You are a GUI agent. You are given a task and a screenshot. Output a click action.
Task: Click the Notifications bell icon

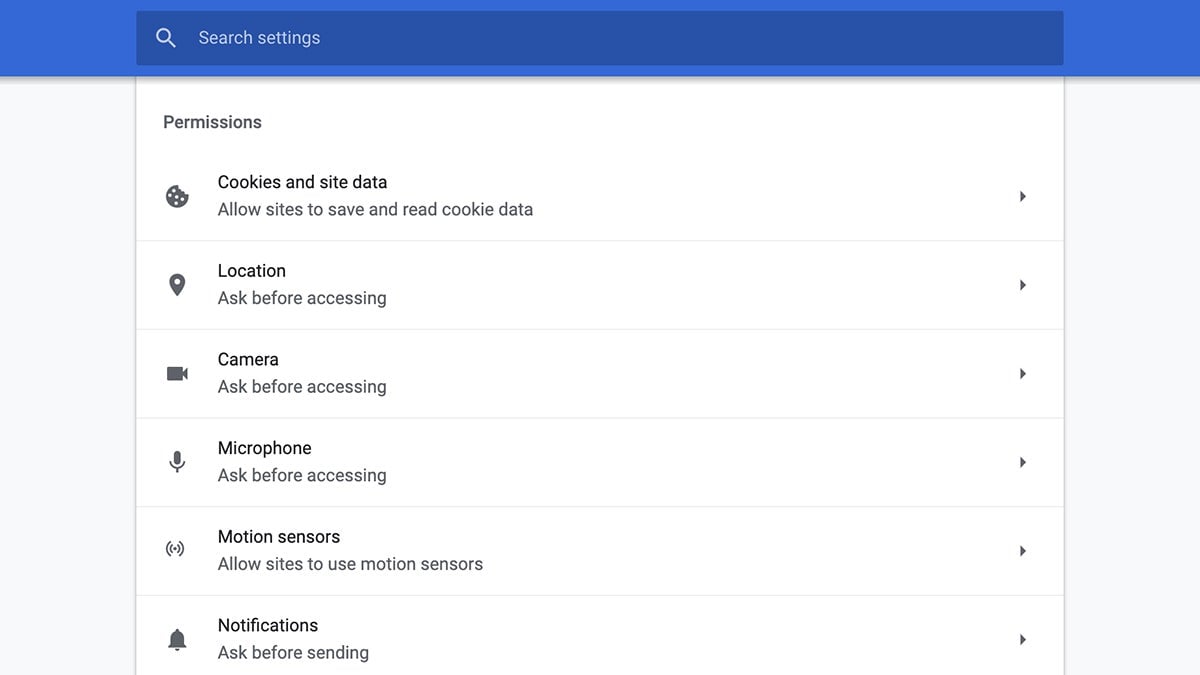[177, 639]
